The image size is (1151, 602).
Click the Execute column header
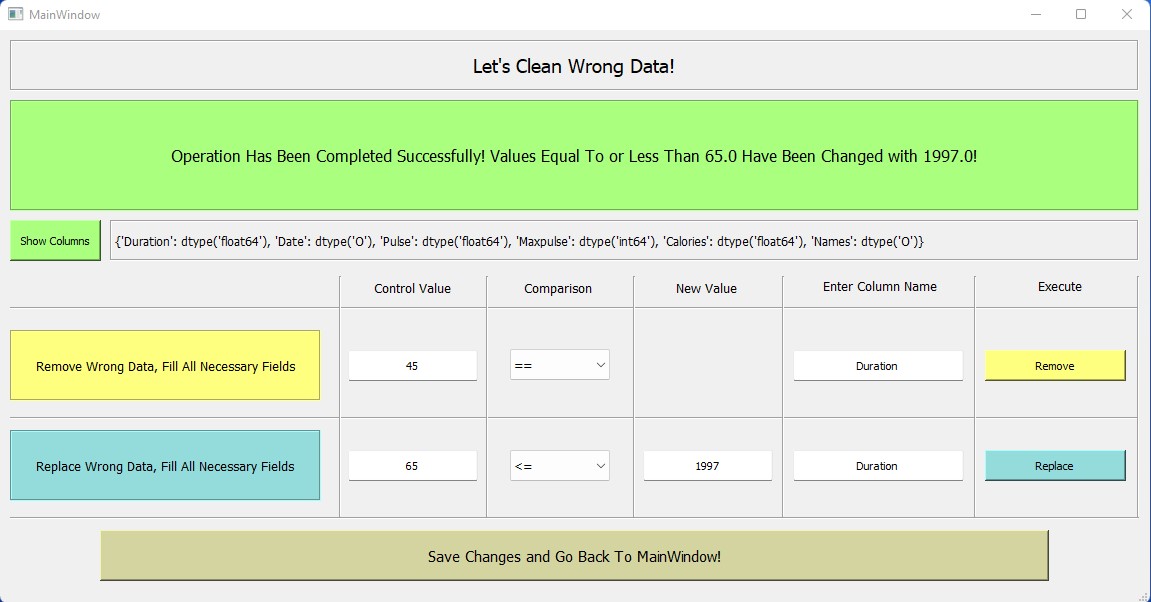pyautogui.click(x=1058, y=288)
